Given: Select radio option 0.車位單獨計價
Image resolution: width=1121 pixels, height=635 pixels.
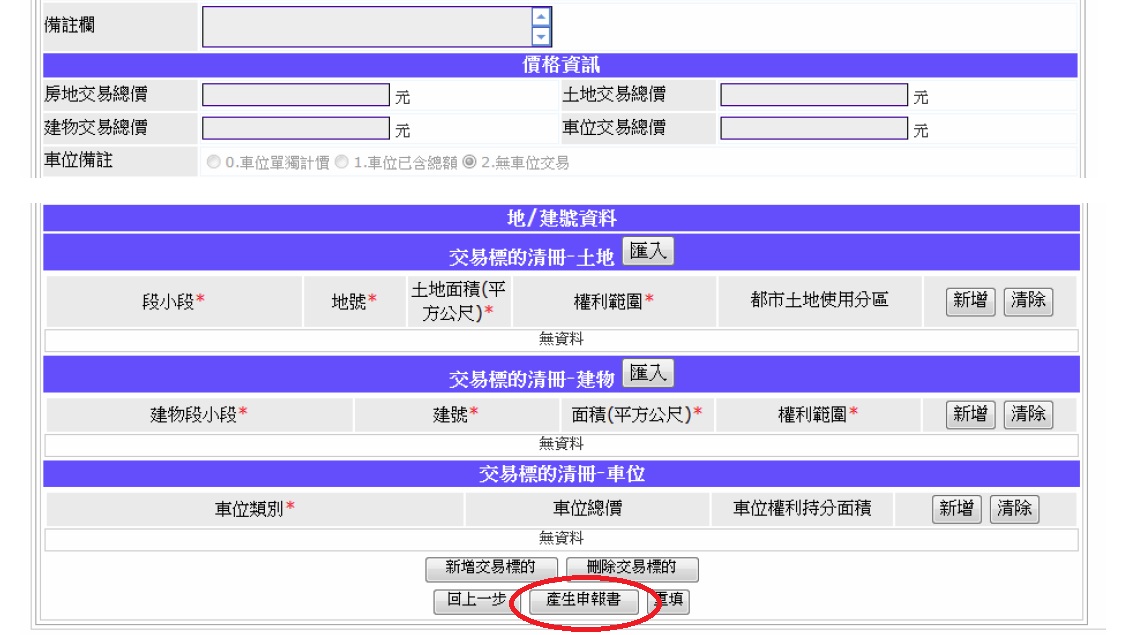Looking at the screenshot, I should [211, 162].
